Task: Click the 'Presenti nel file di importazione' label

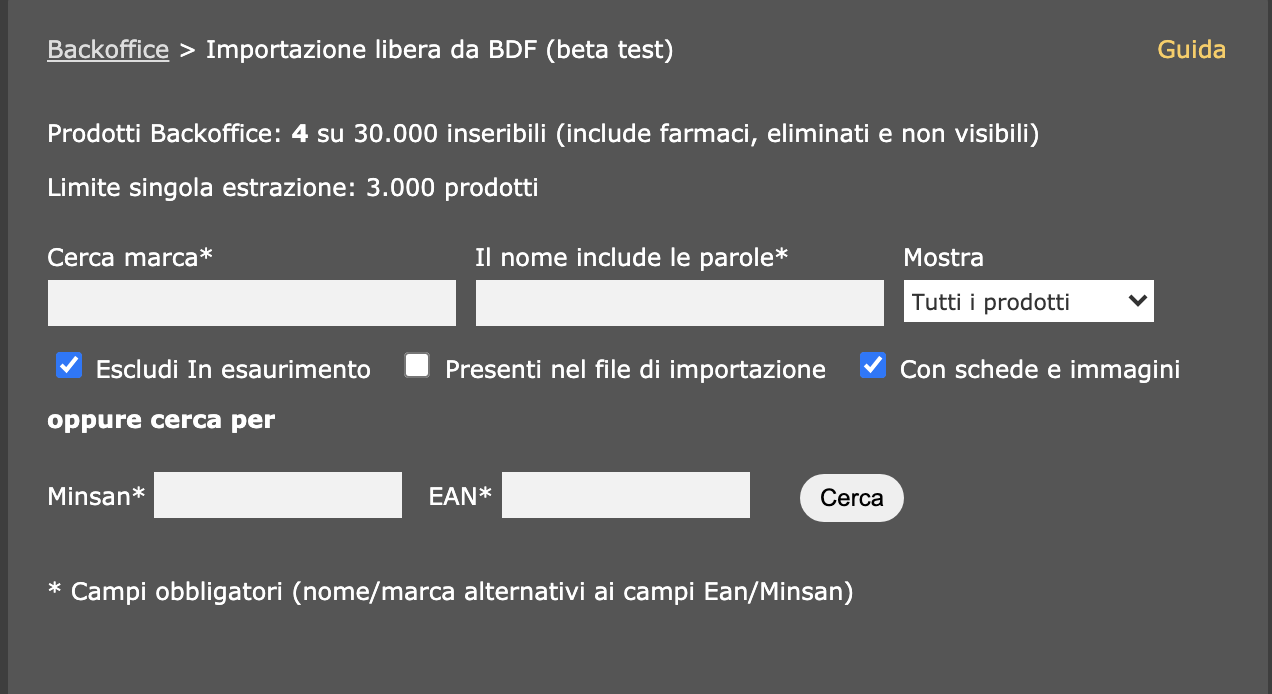Action: 635,370
